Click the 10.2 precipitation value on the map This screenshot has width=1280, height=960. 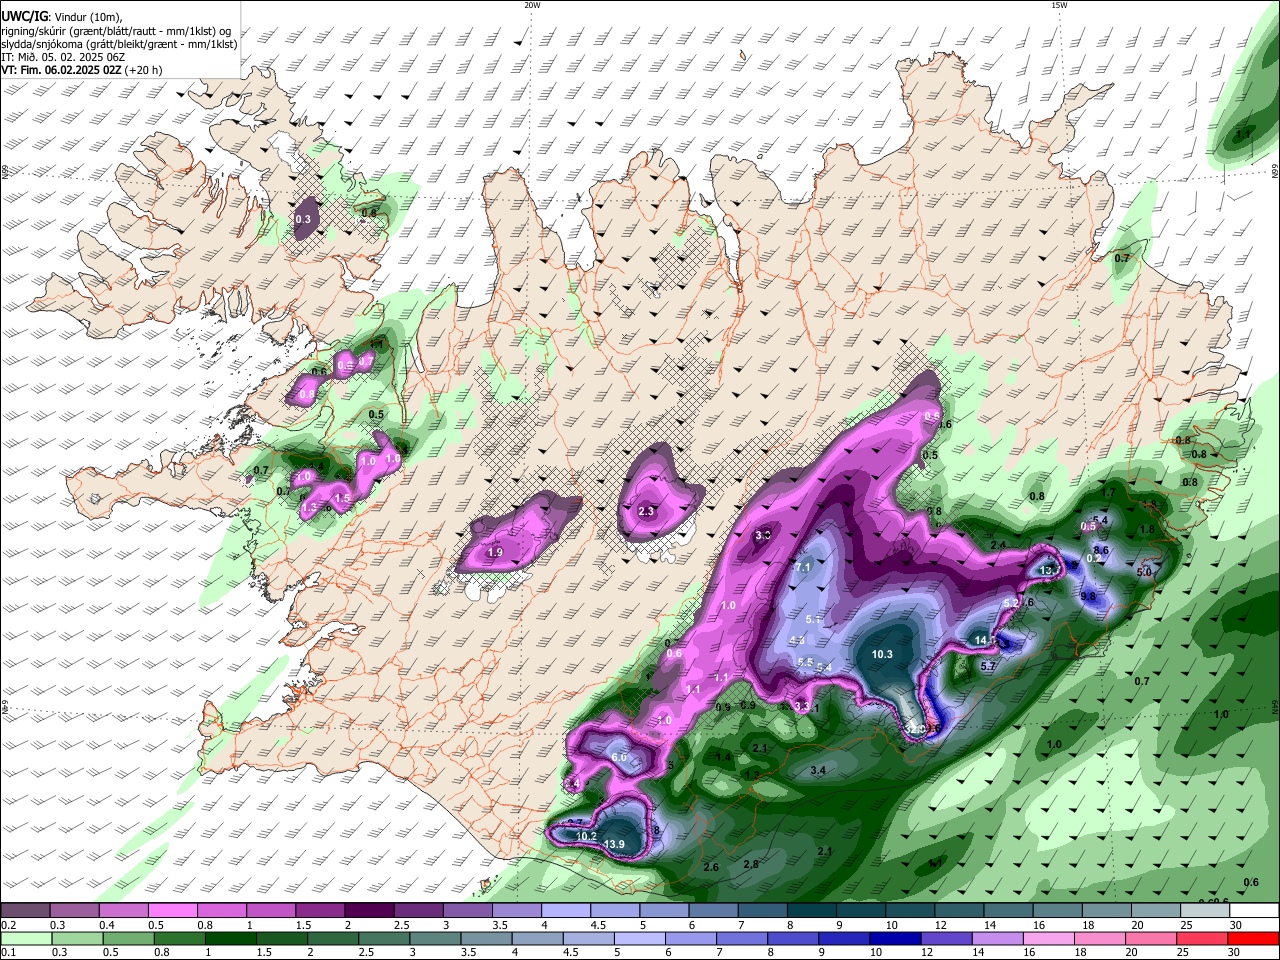(x=586, y=836)
